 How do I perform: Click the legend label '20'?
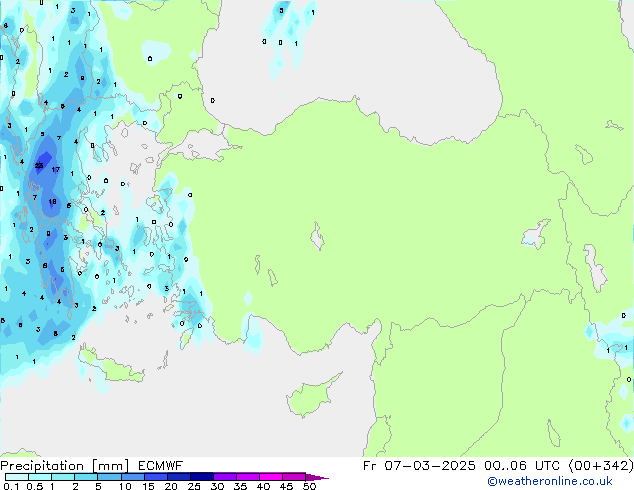[x=171, y=486]
